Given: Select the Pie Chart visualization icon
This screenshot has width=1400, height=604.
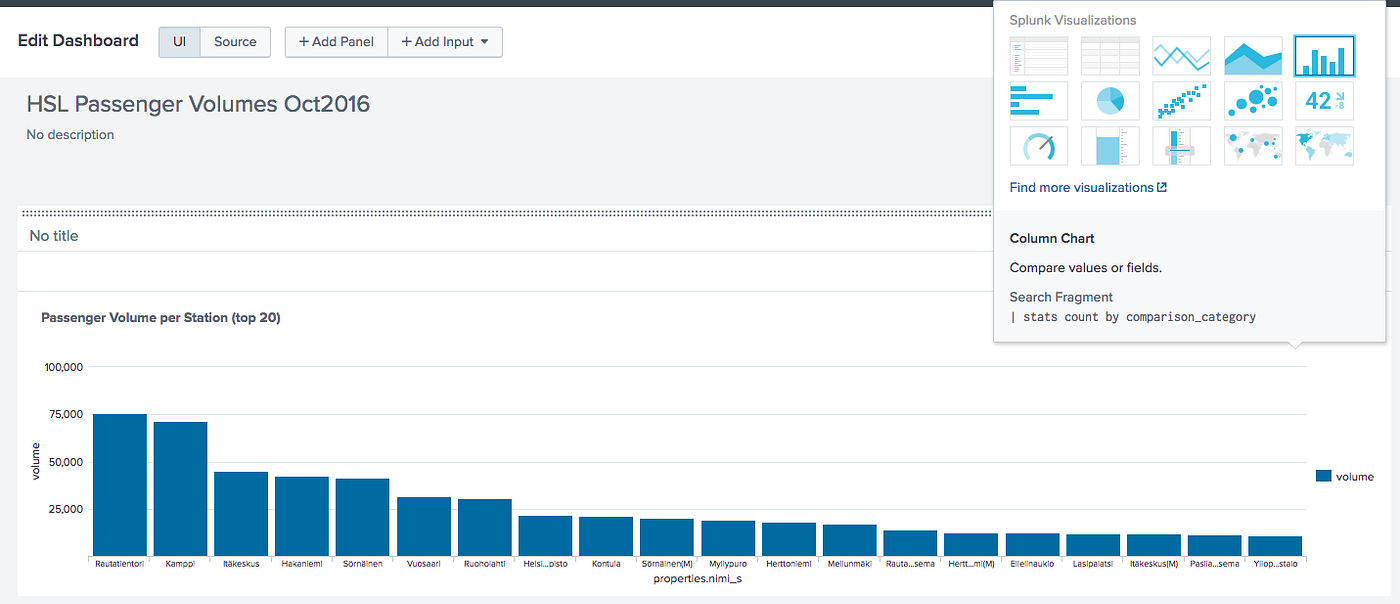Looking at the screenshot, I should point(1110,101).
